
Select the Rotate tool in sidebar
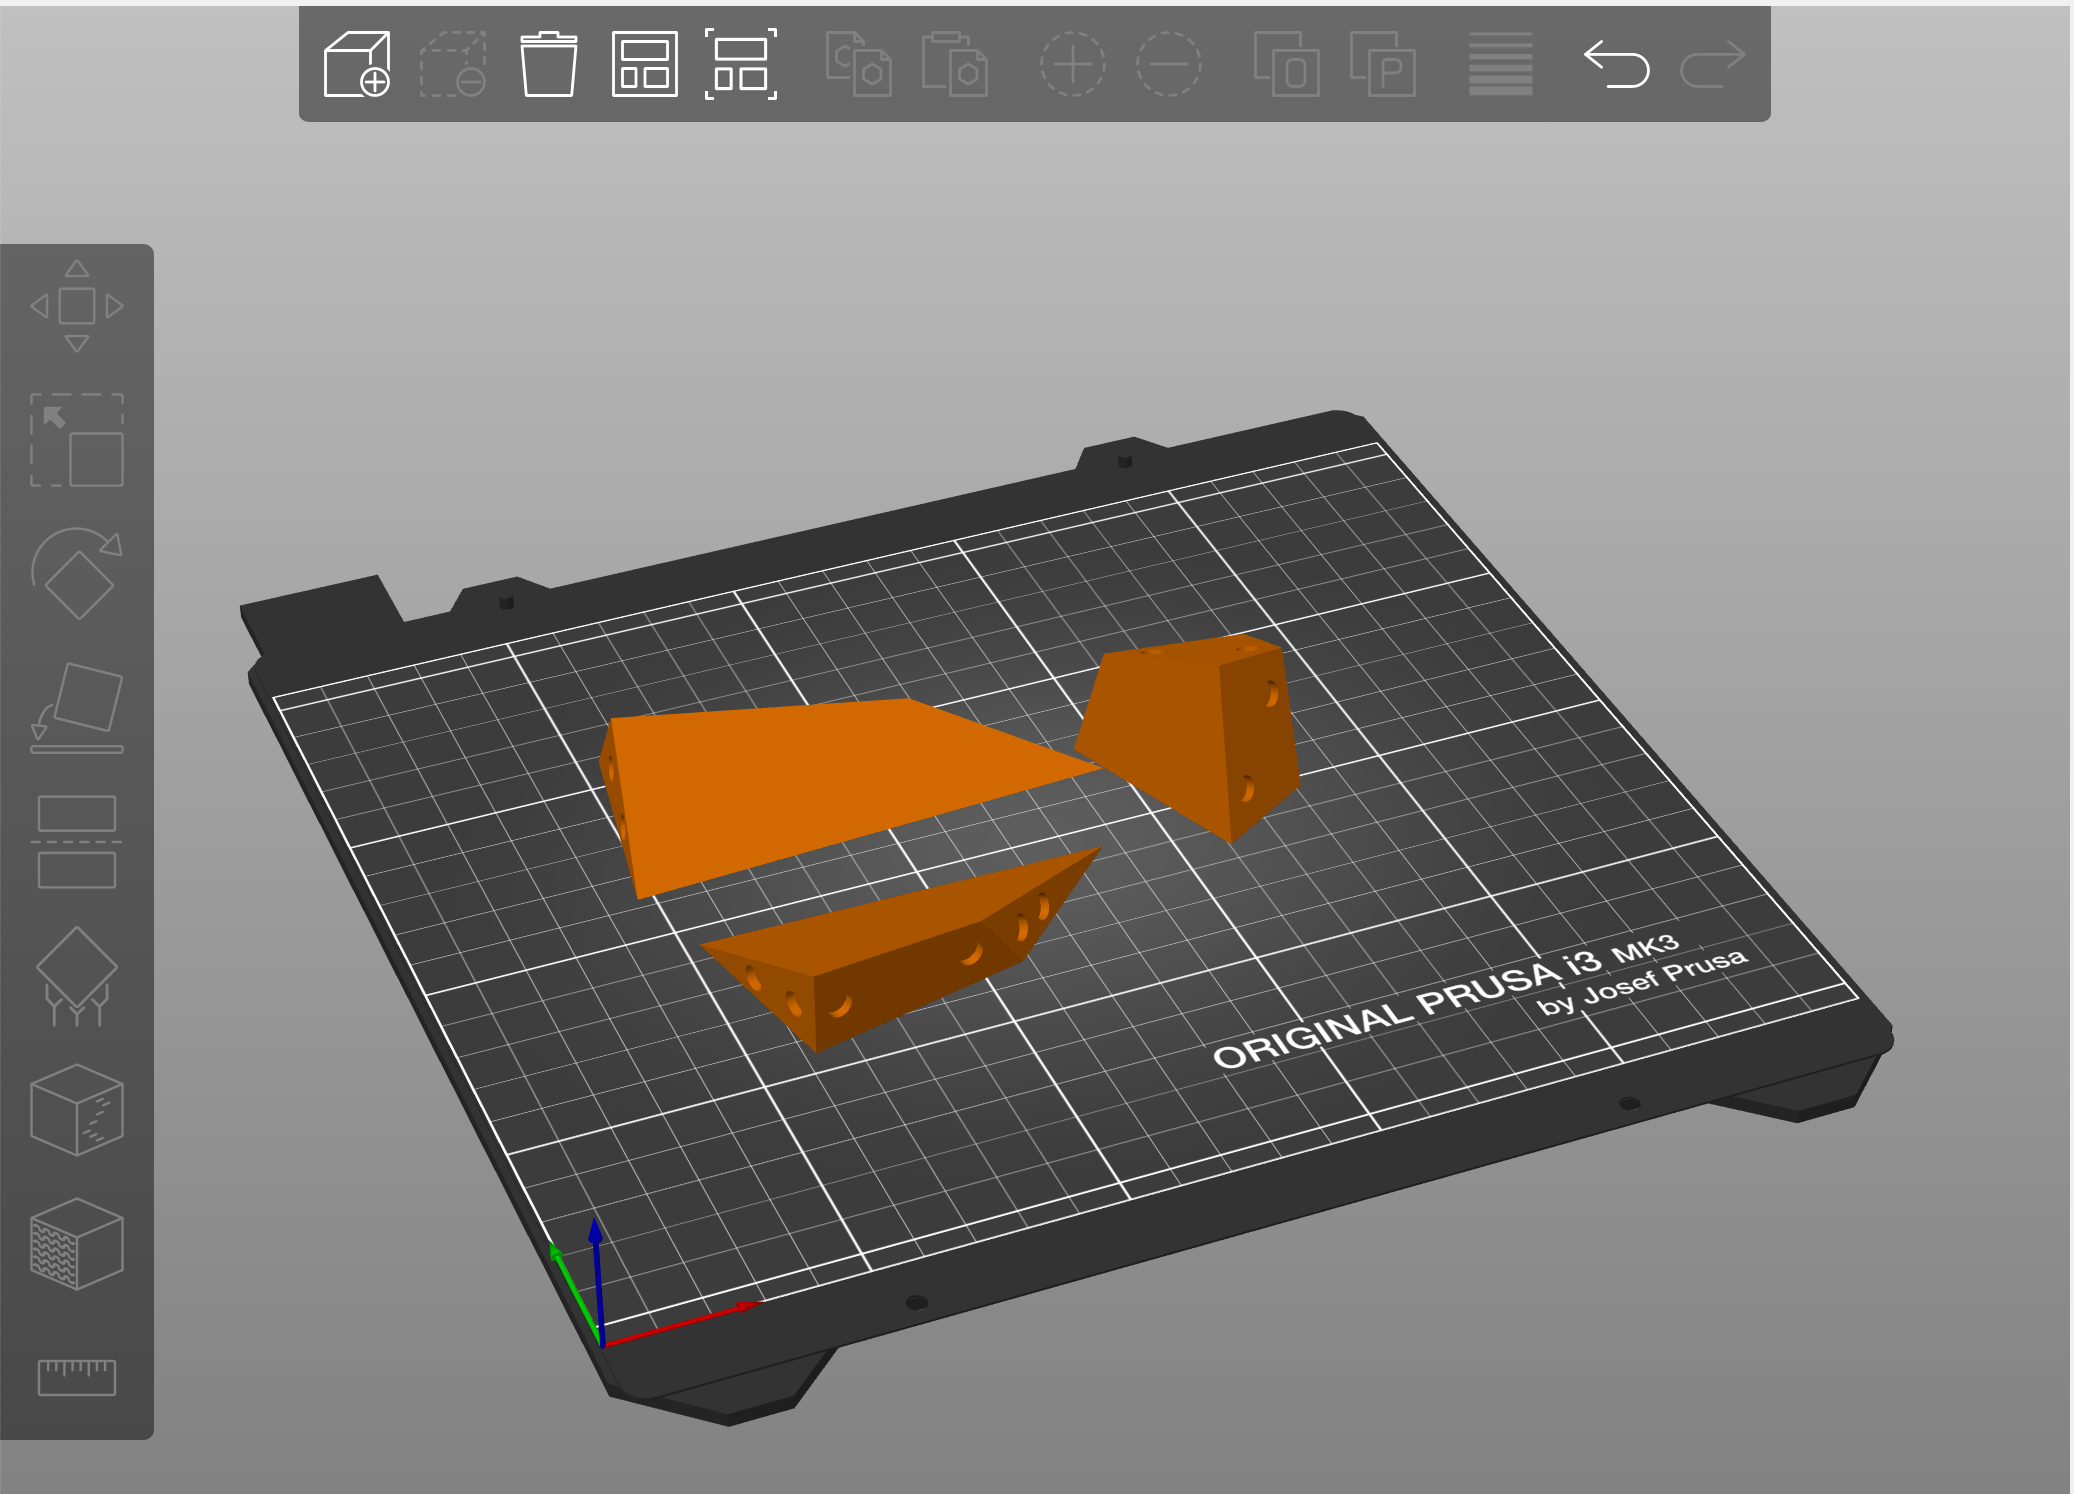pos(77,574)
